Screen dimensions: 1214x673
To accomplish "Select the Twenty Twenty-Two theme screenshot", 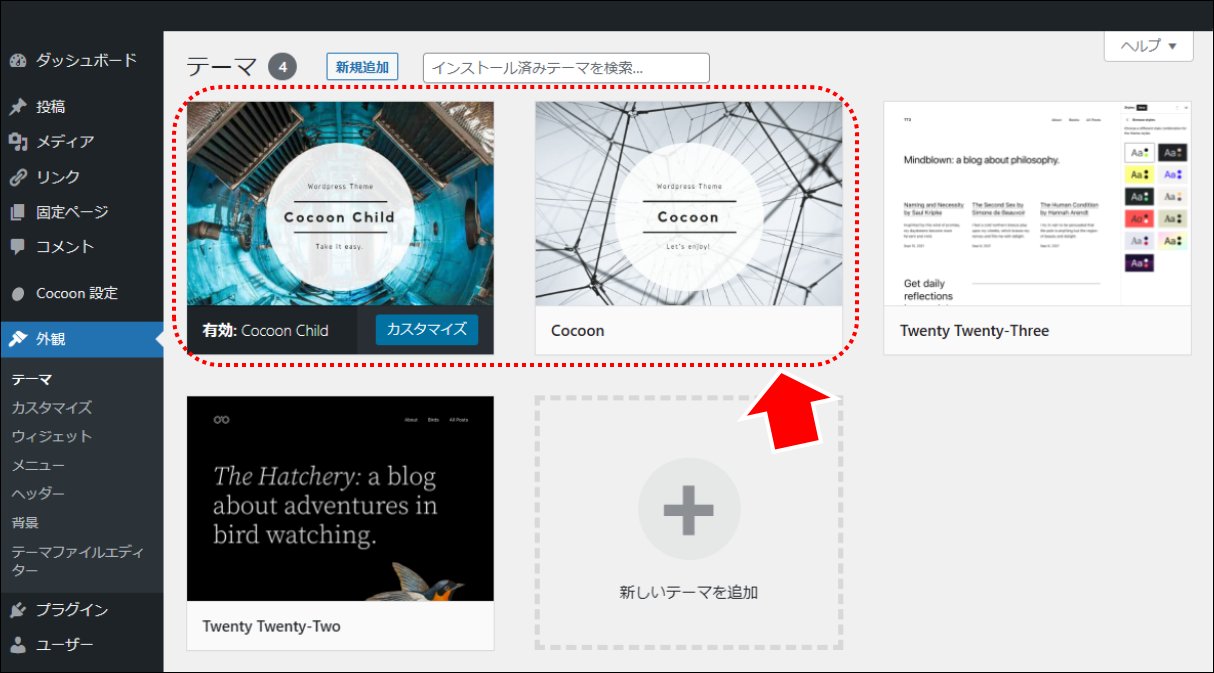I will [x=340, y=499].
